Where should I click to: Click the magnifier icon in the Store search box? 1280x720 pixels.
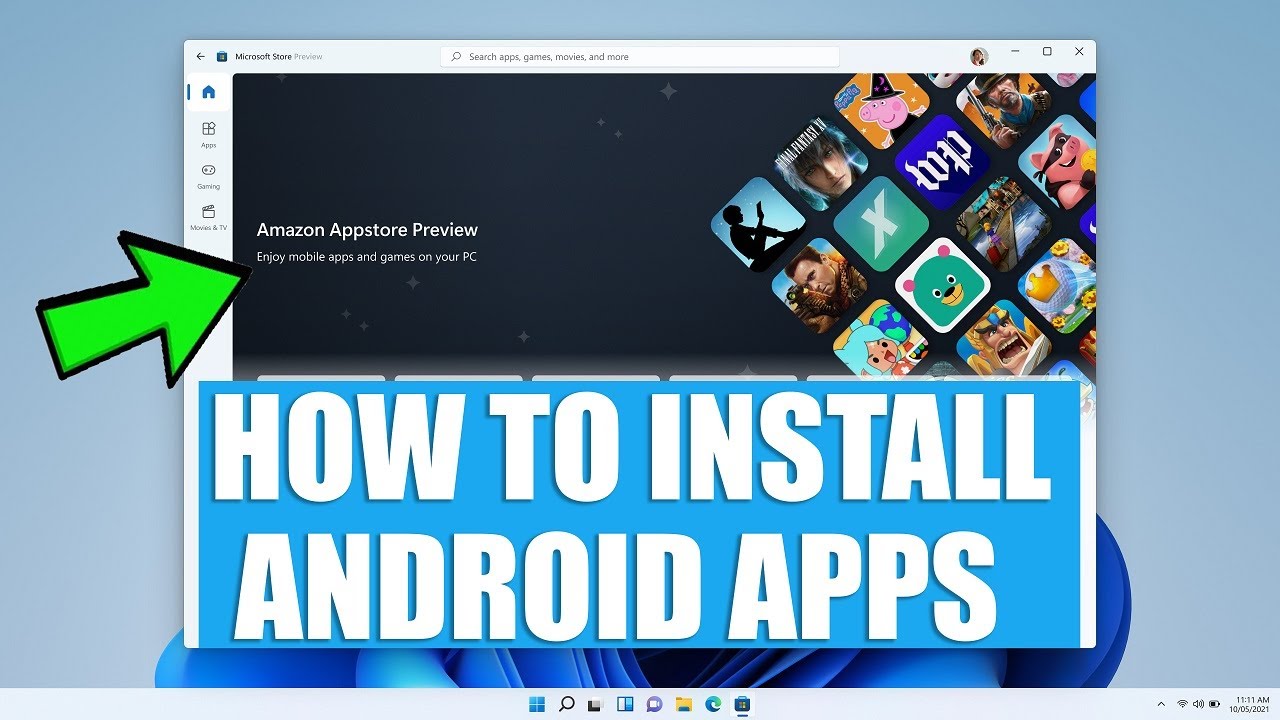click(x=457, y=57)
